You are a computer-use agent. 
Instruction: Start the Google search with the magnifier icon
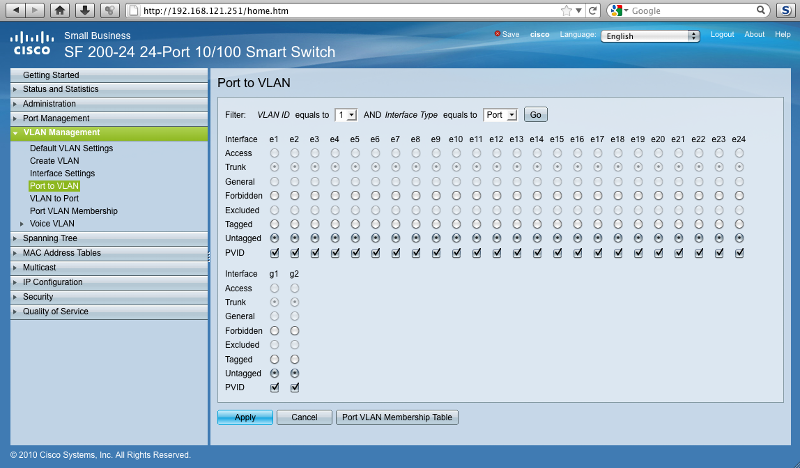click(761, 10)
